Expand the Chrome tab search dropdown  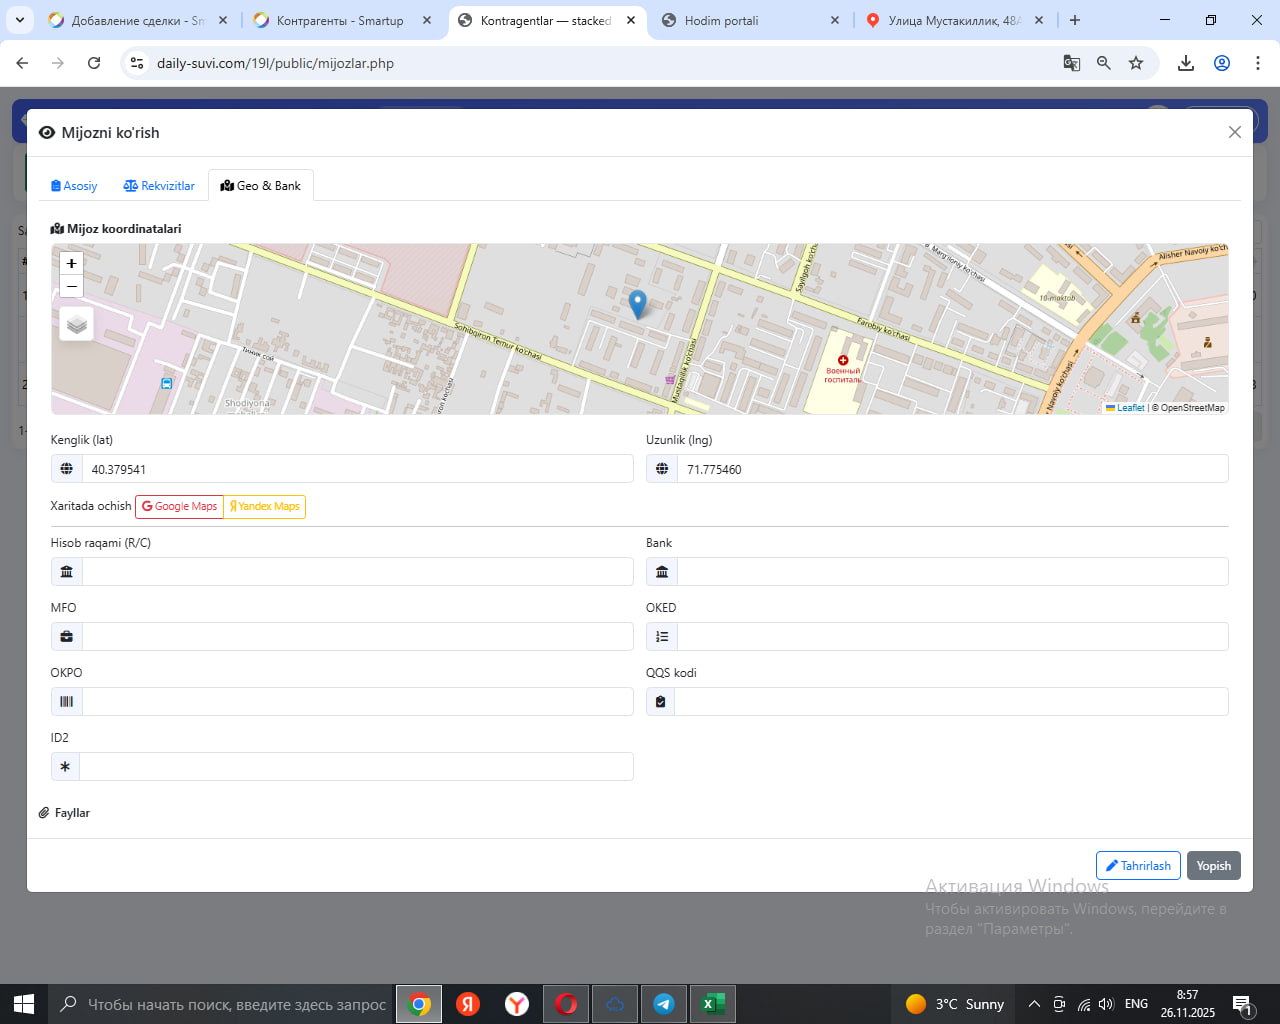pos(20,20)
